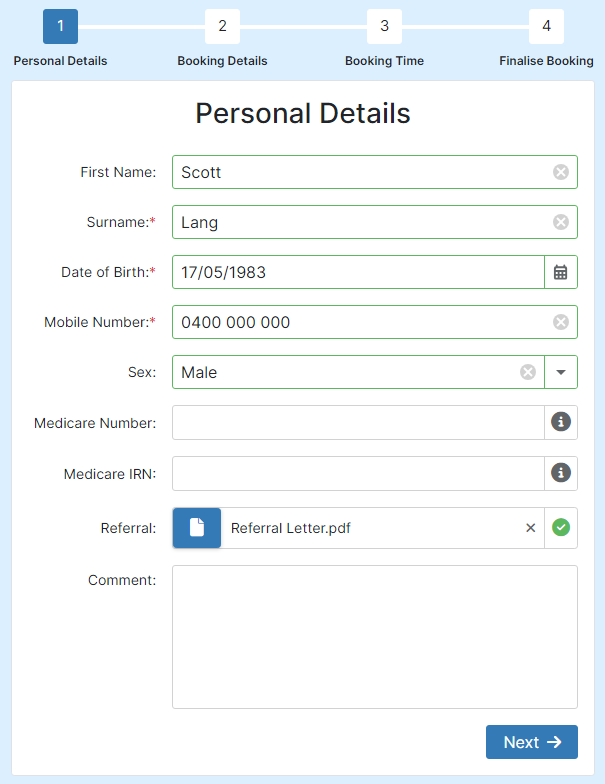Show Medicare IRN info icon

click(560, 472)
